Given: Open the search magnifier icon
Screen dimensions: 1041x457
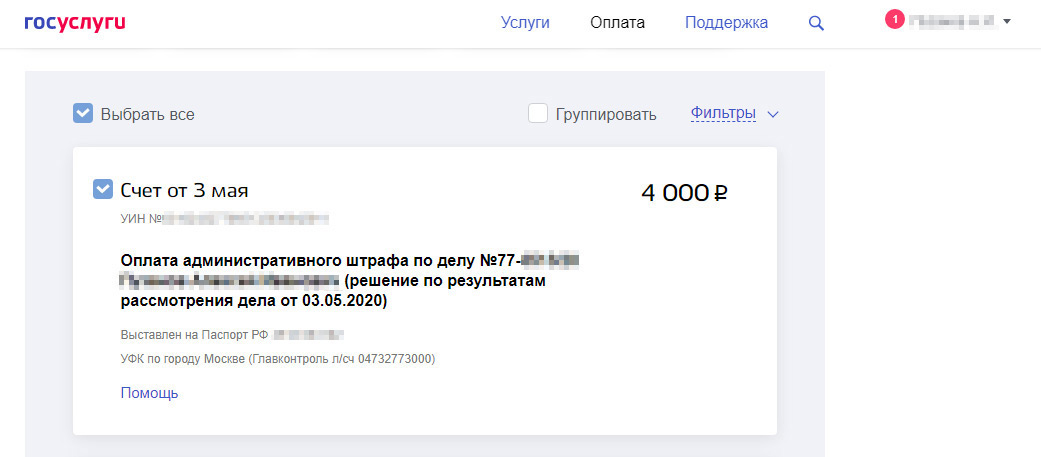Looking at the screenshot, I should coord(816,23).
